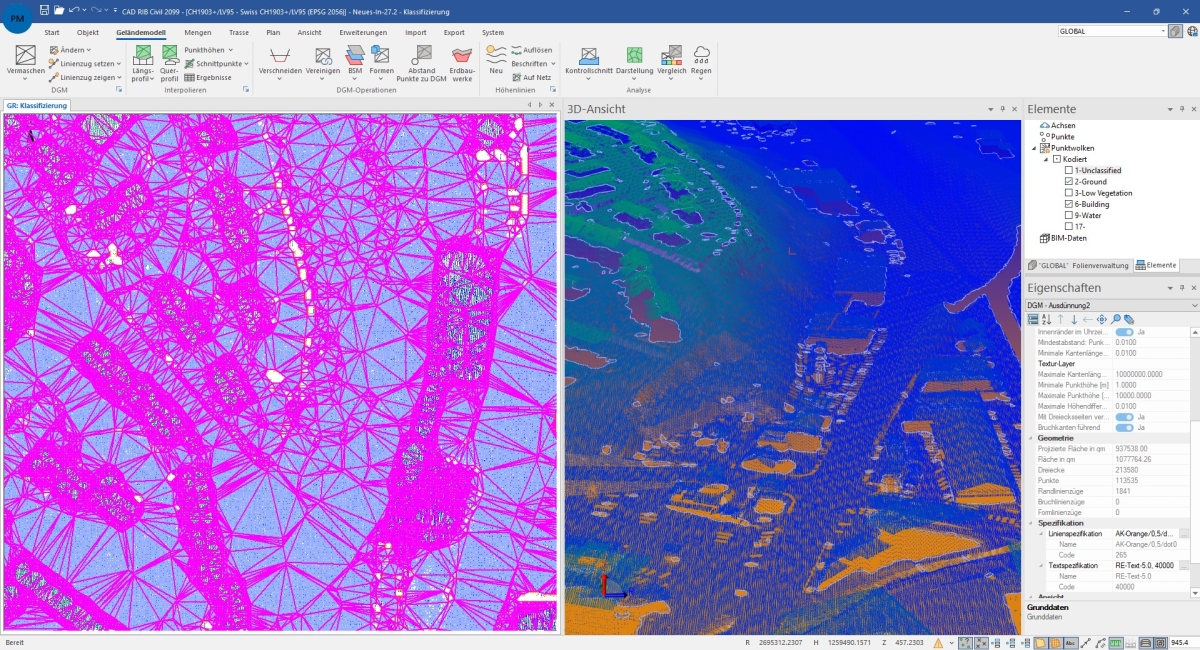The width and height of the screenshot is (1200, 650).
Task: Click the Vergleich comparison icon
Action: click(671, 61)
